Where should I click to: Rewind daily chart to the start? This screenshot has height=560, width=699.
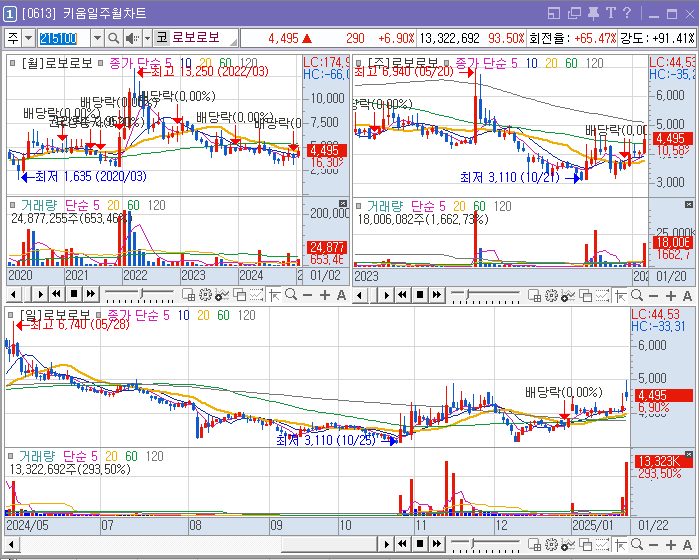[403, 544]
